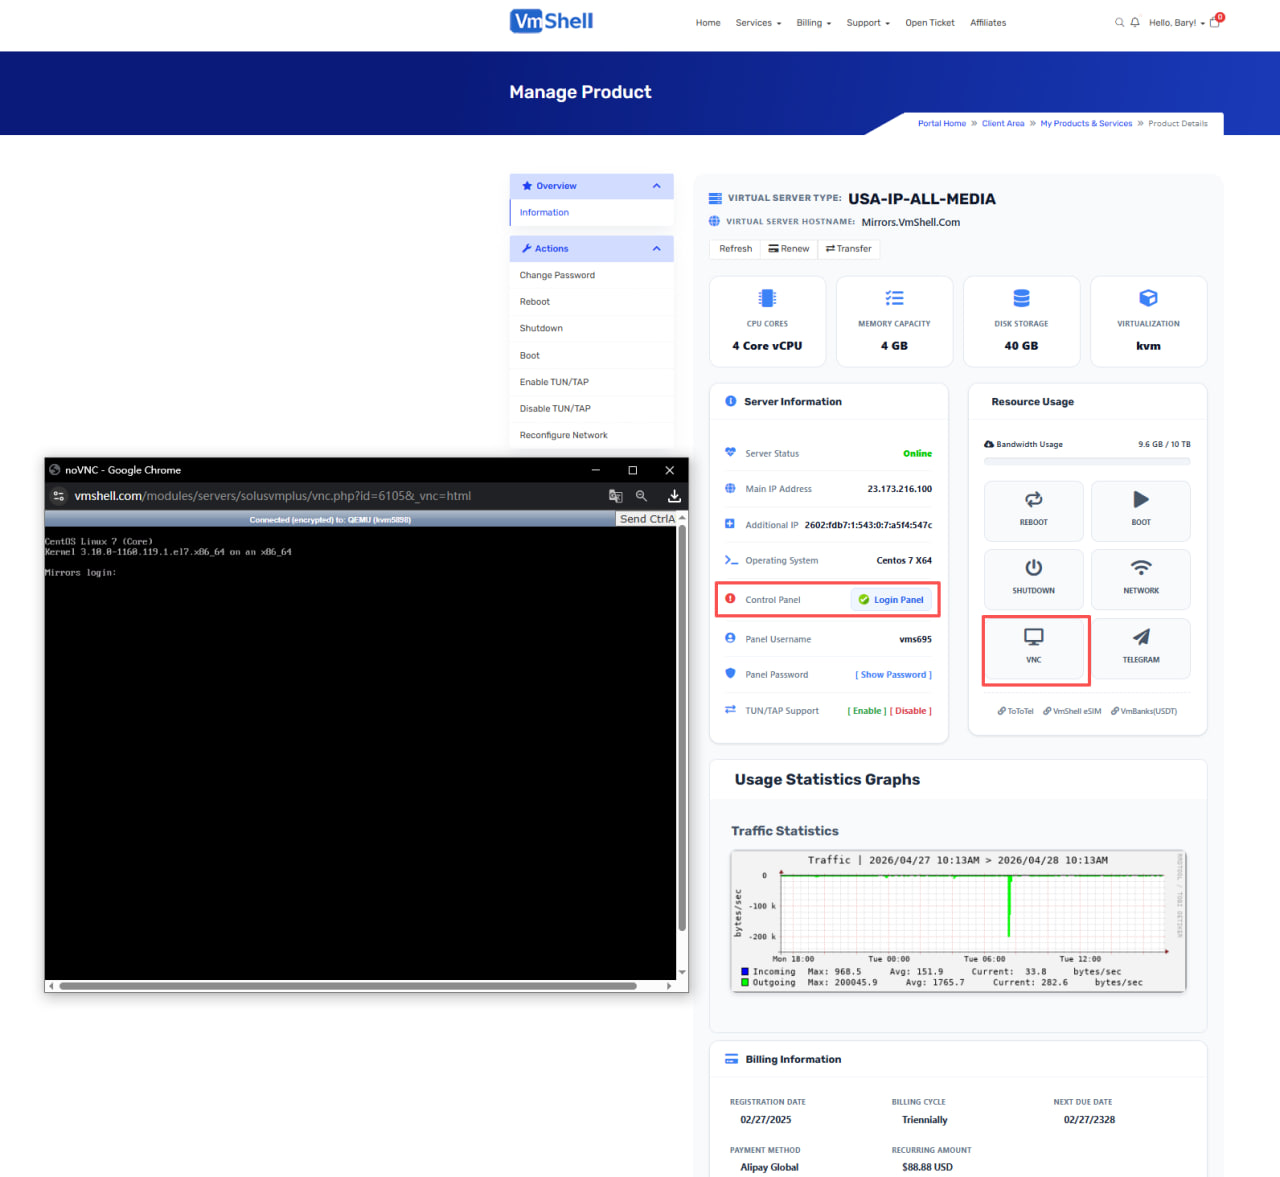Screen dimensions: 1280x1177
Task: Choose Change Password in Actions list
Action: coord(591,275)
